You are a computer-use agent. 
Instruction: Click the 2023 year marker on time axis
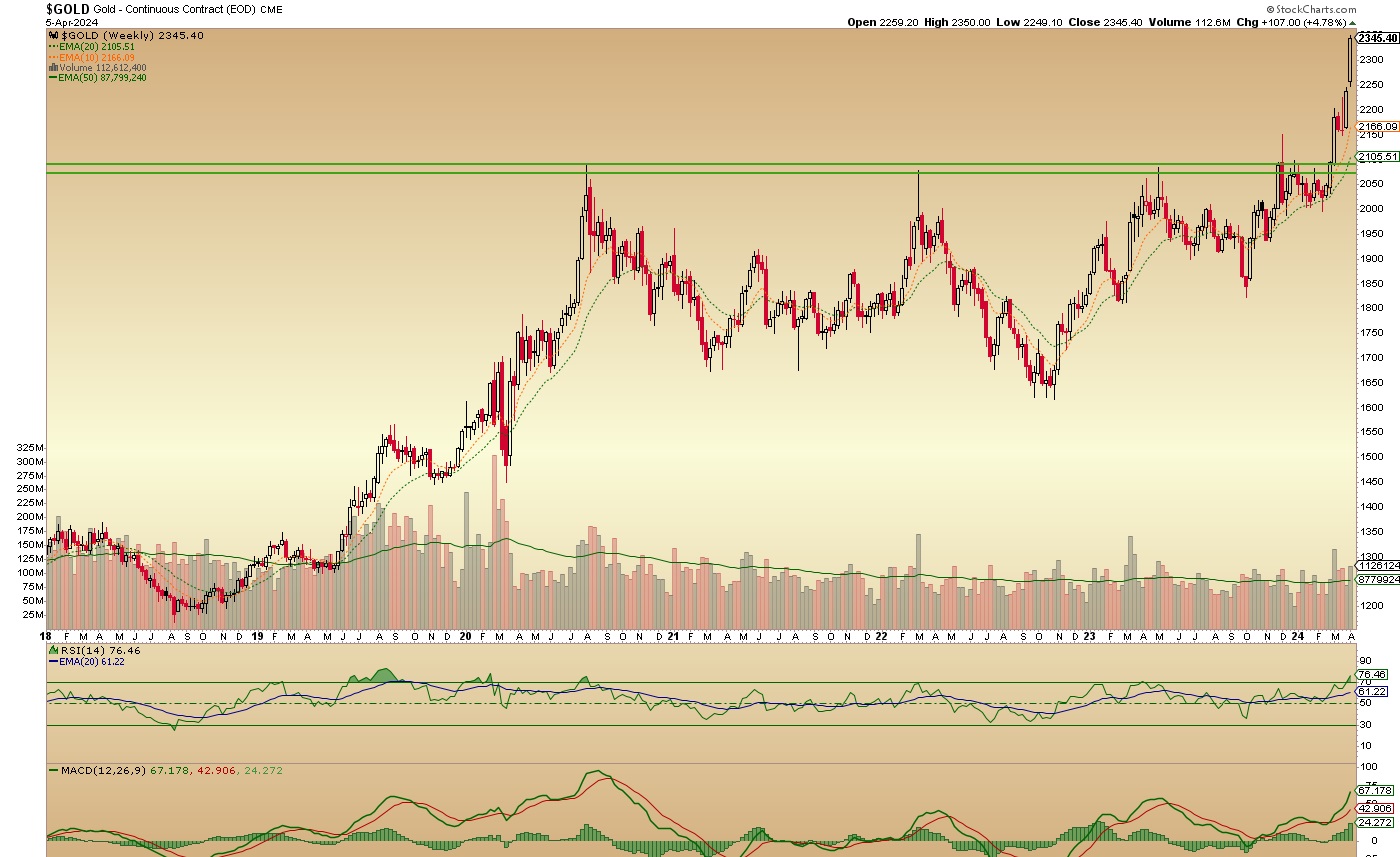pos(1089,636)
